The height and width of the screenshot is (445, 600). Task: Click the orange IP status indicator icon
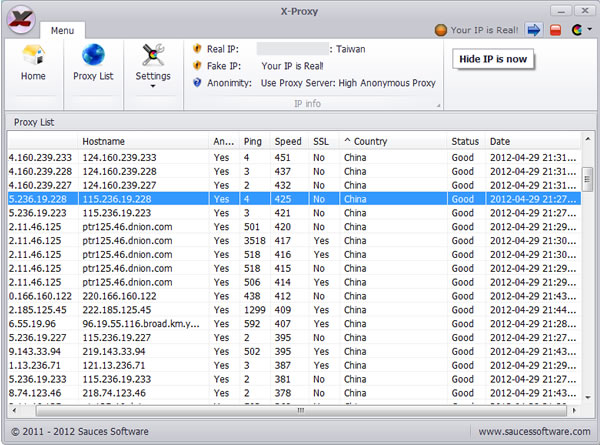tap(440, 30)
